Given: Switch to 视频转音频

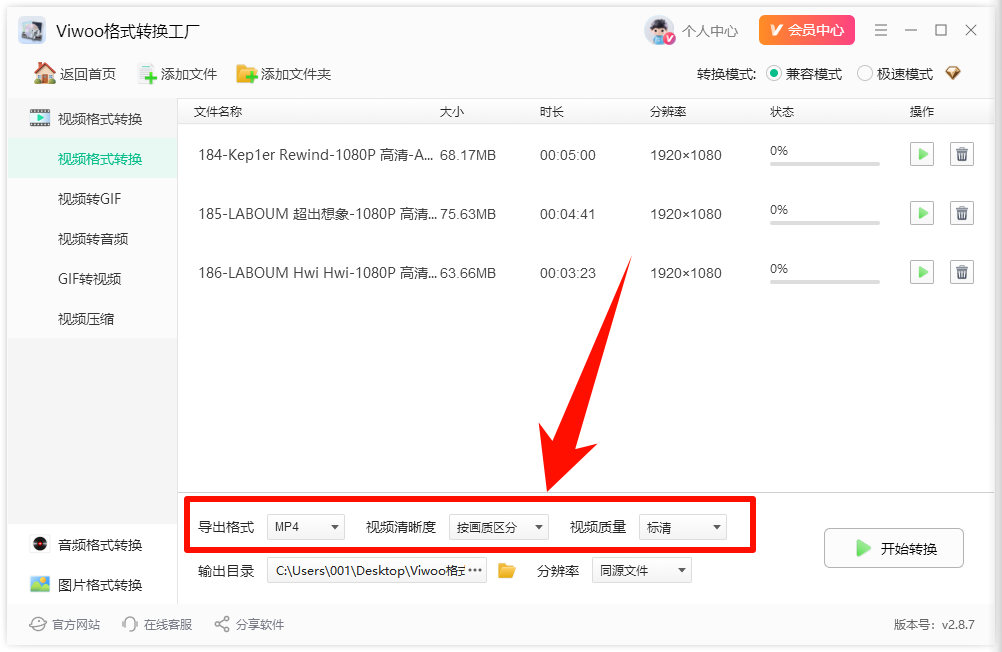Looking at the screenshot, I should 93,238.
